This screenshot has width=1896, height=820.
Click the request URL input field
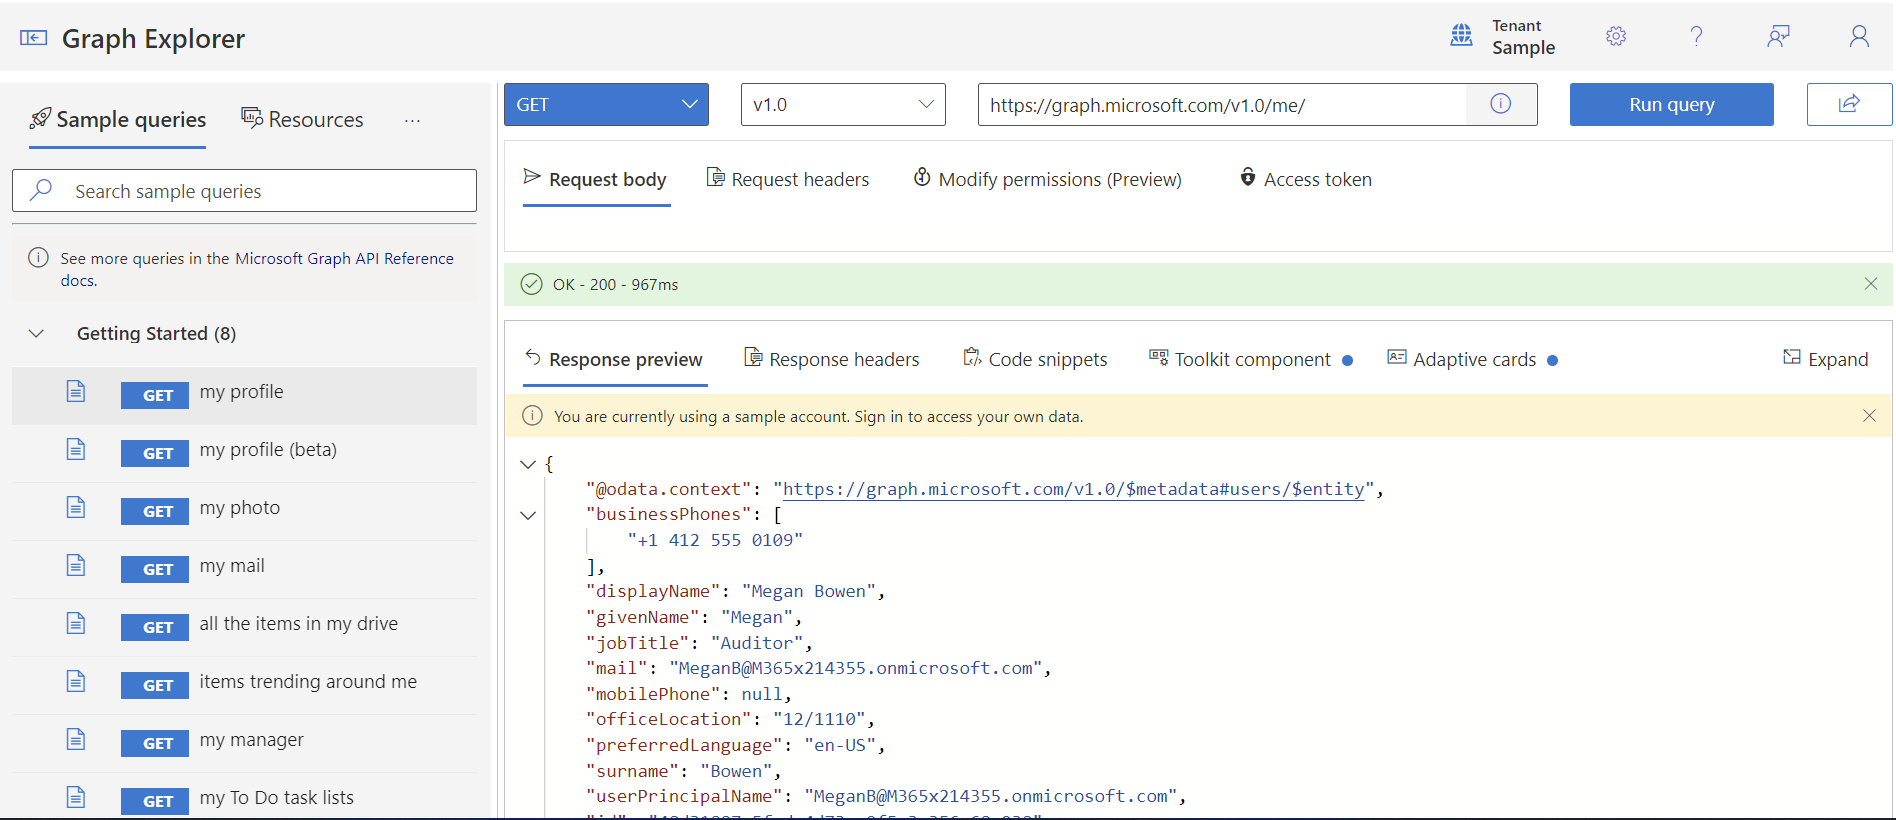(x=1222, y=104)
